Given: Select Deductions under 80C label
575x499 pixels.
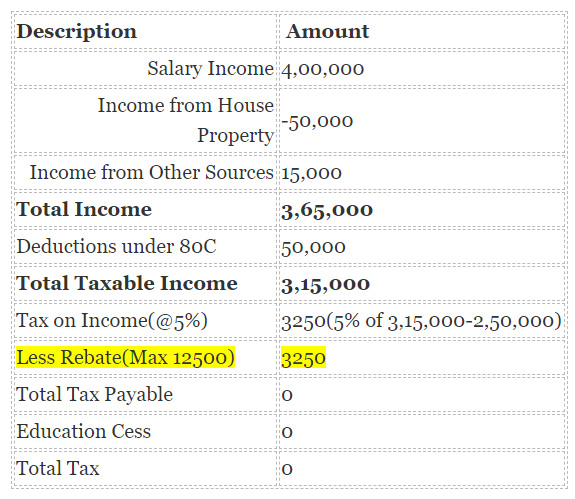Looking at the screenshot, I should click(116, 246).
